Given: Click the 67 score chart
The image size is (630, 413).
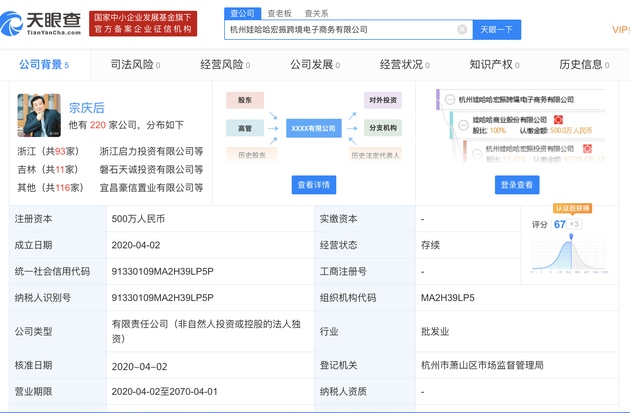Looking at the screenshot, I should coord(572,245).
